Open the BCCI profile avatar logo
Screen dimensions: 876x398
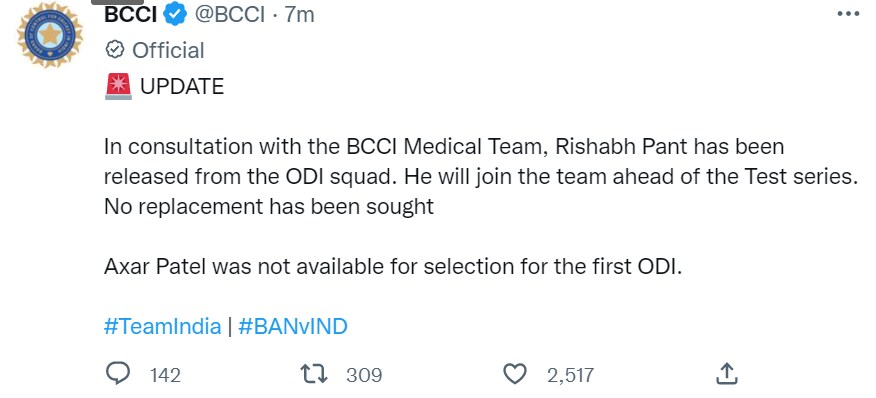point(50,36)
